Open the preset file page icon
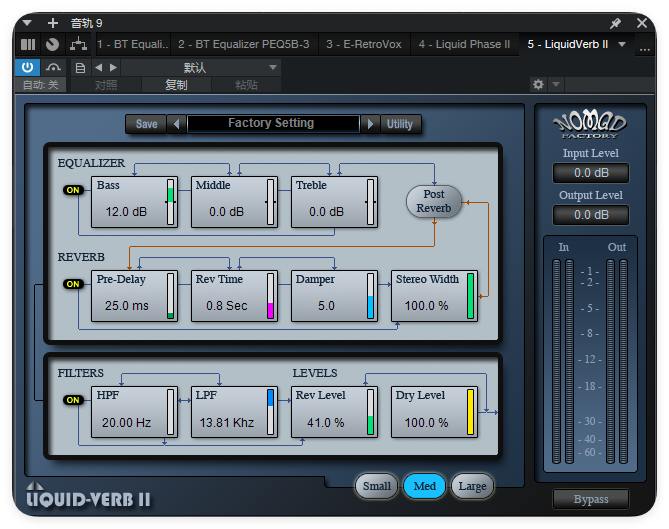 (x=80, y=68)
